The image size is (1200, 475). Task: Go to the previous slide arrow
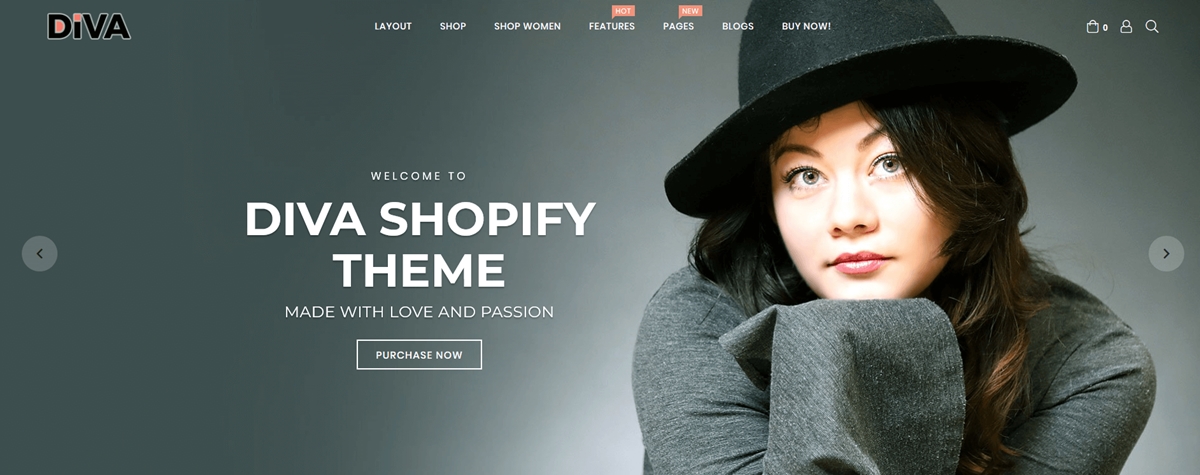40,253
